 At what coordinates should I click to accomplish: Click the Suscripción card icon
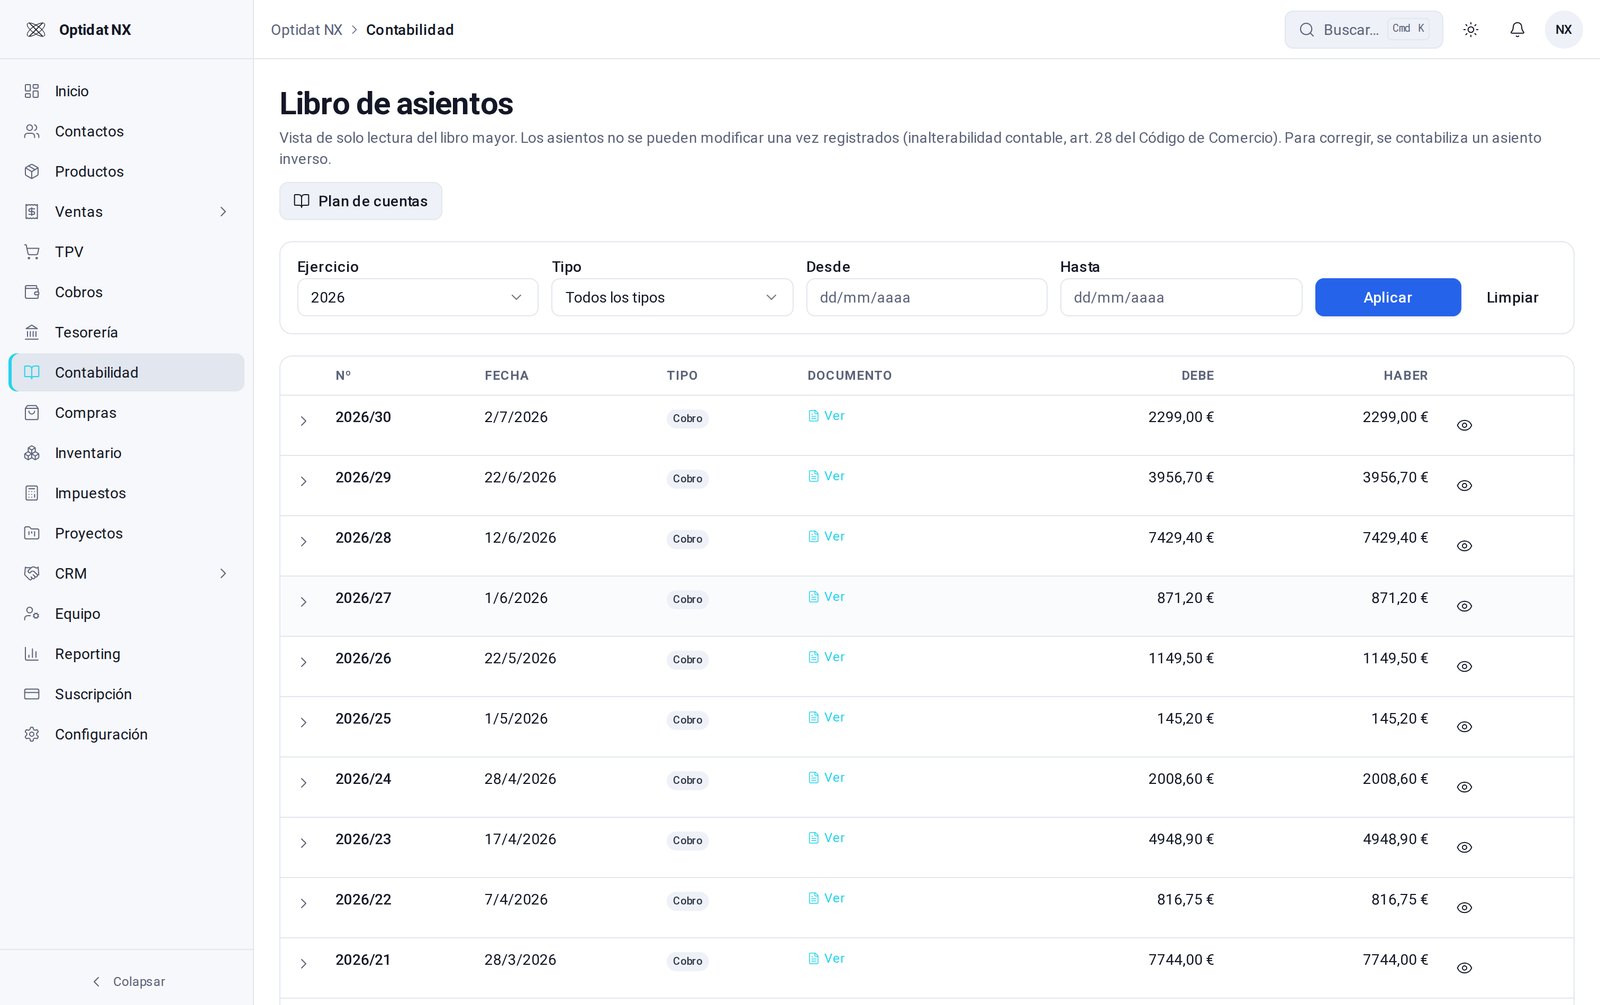click(32, 694)
